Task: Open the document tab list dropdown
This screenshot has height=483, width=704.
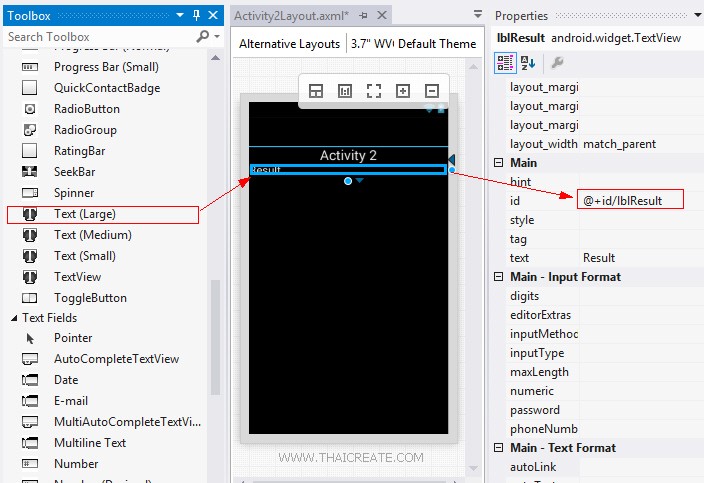Action: click(478, 15)
